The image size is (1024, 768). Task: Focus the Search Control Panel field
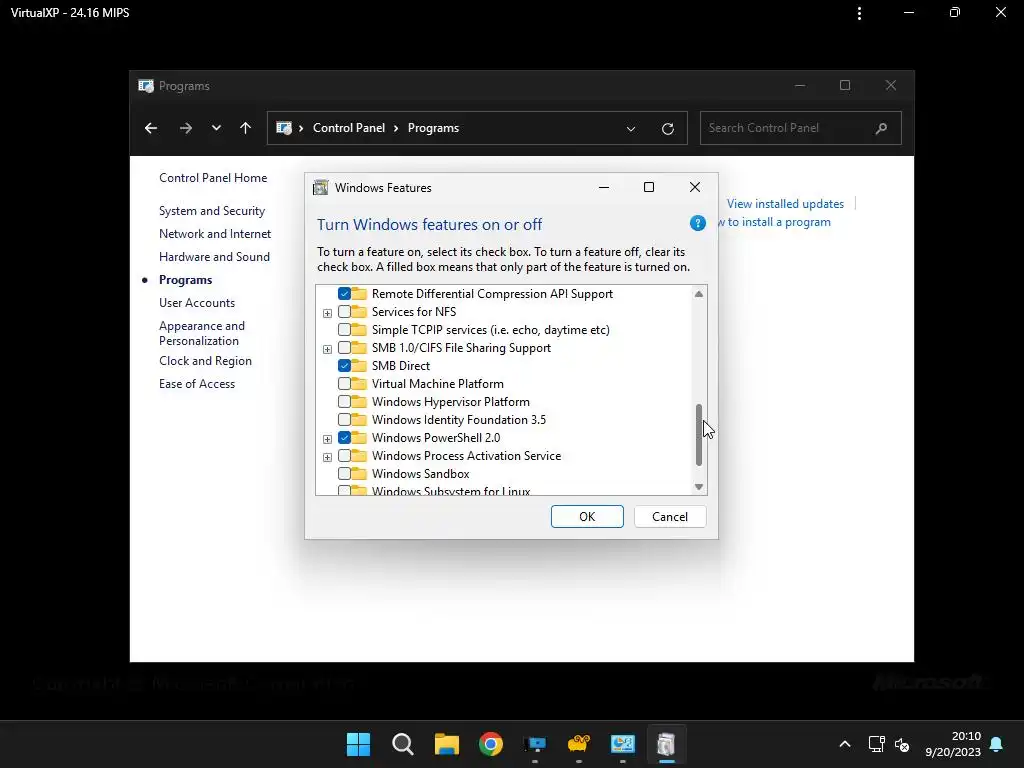point(800,128)
